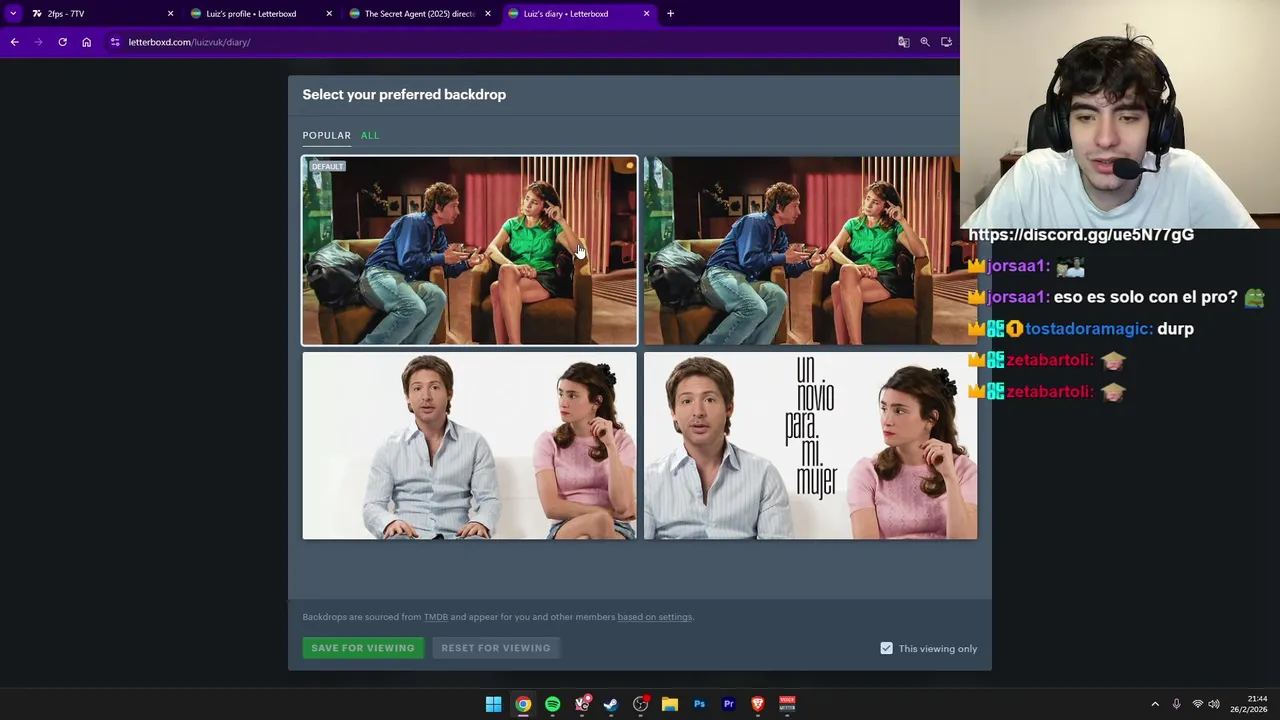Click the translate page icon
The image size is (1280, 720).
pos(903,42)
